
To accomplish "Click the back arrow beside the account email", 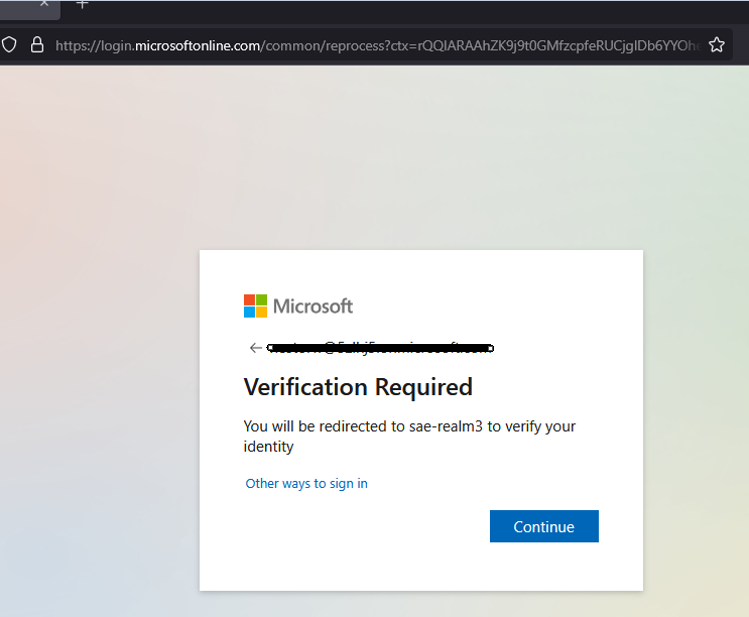I will [255, 348].
